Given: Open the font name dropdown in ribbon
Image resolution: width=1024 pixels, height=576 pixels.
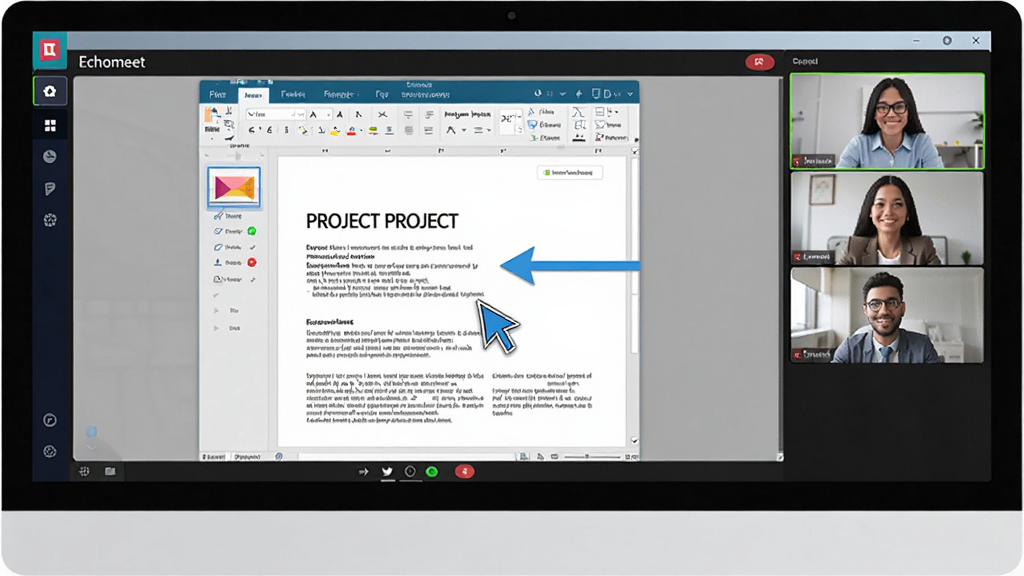Looking at the screenshot, I should coord(275,114).
